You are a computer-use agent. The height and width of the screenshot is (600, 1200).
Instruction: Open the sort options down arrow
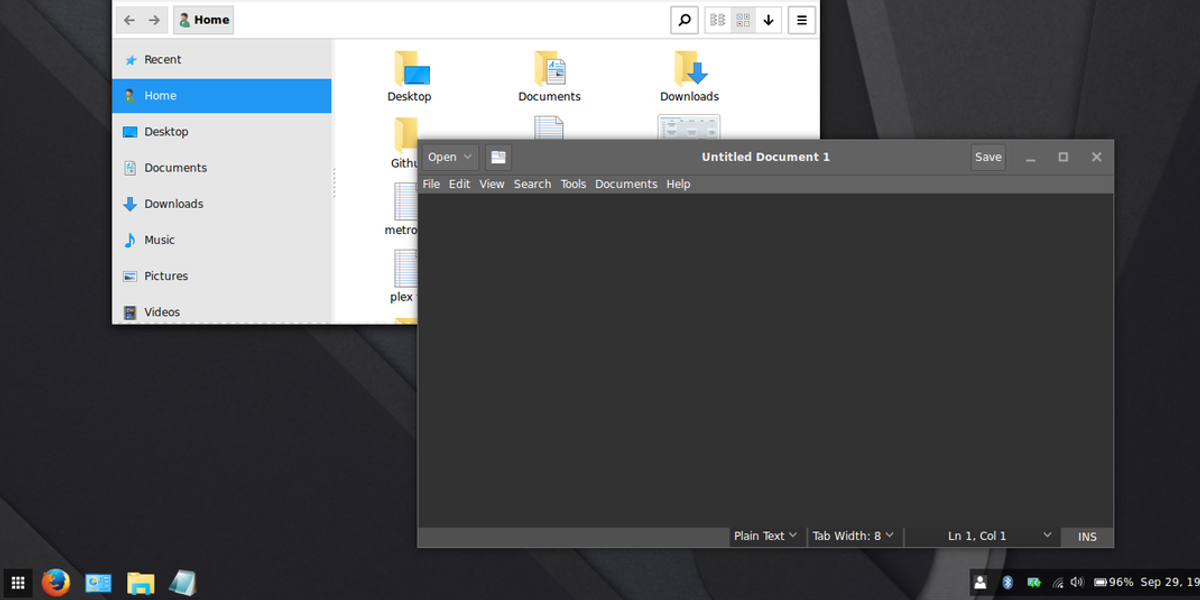pyautogui.click(x=768, y=20)
